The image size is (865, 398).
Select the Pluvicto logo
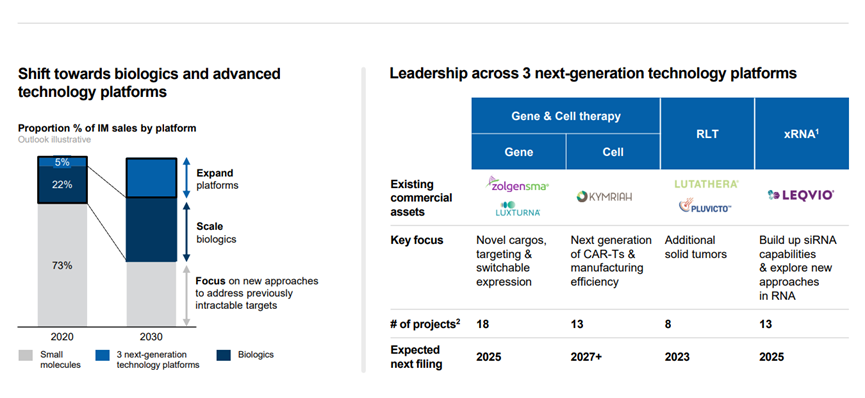705,207
